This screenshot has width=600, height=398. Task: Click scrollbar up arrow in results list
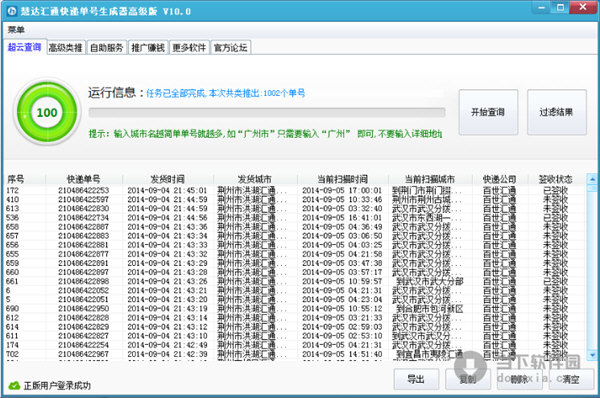(592, 179)
